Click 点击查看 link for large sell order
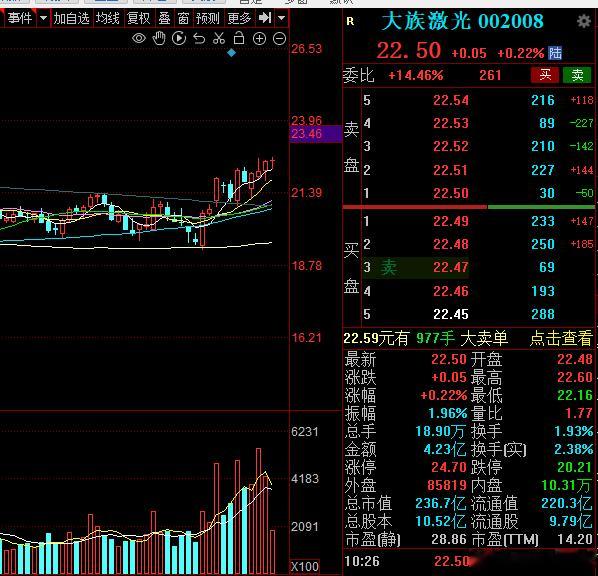 pyautogui.click(x=561, y=338)
